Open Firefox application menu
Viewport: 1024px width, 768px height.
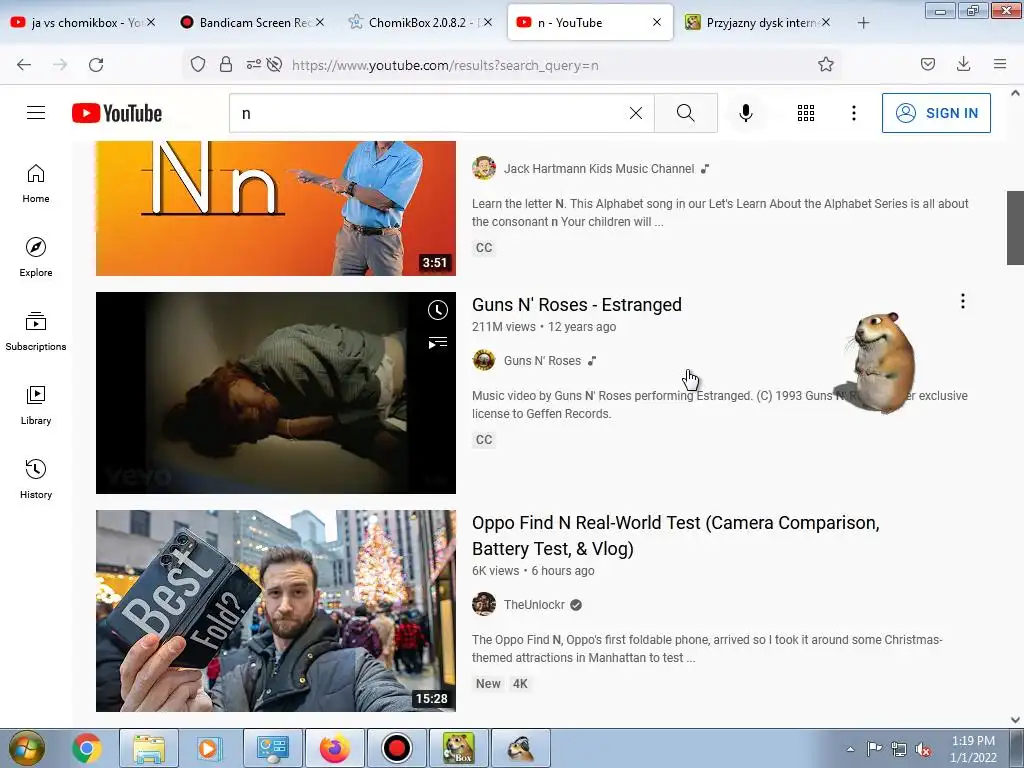[1000, 64]
